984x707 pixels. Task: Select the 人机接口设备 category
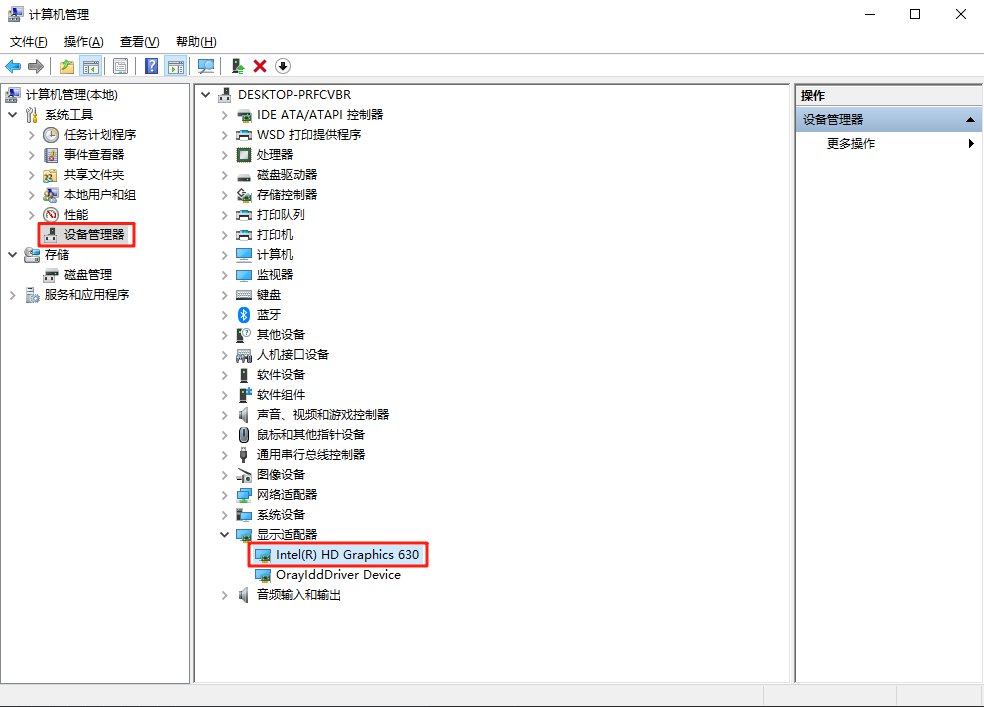[x=292, y=354]
